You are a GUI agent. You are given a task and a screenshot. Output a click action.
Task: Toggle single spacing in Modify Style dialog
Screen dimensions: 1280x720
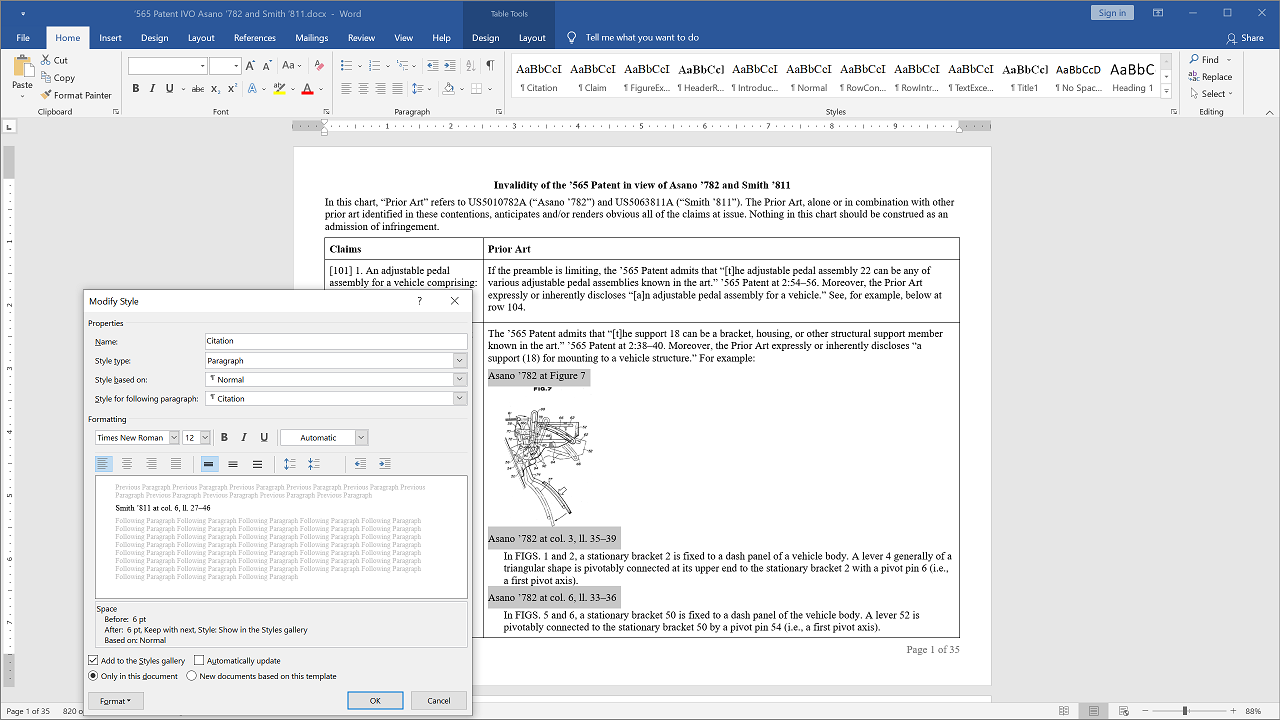click(x=209, y=464)
